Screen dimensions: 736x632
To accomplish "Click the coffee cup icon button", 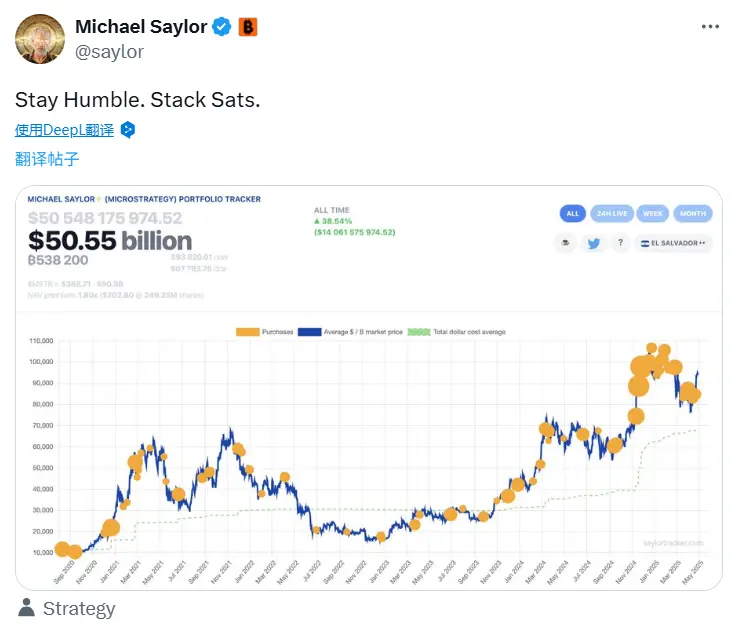I will pyautogui.click(x=566, y=243).
